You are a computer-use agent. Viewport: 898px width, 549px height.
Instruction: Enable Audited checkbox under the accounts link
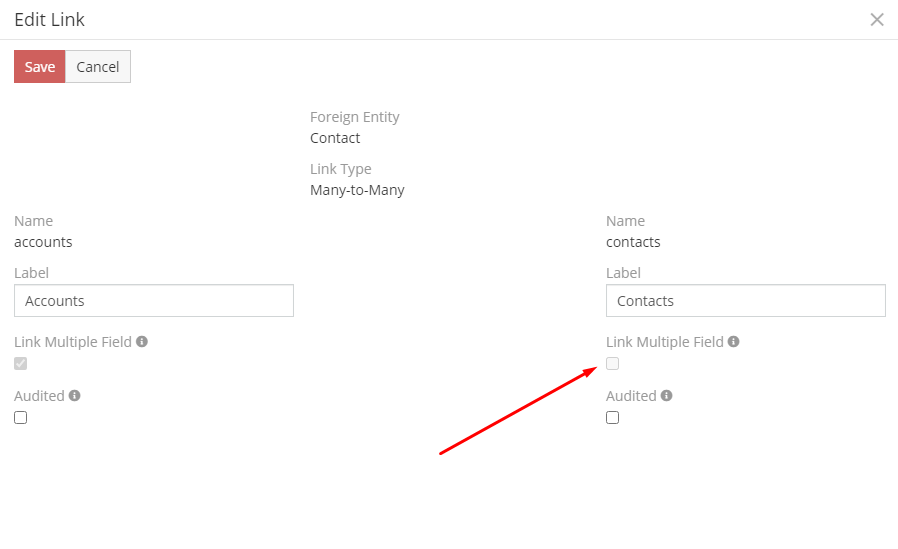point(21,418)
